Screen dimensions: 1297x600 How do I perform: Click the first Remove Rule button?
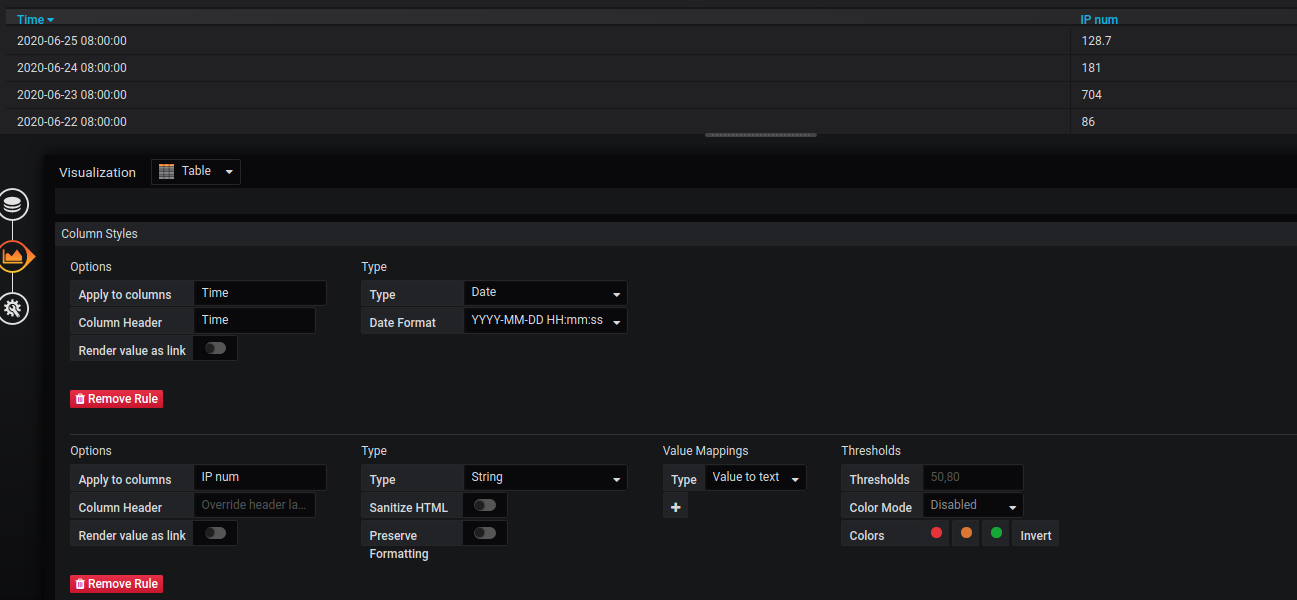pyautogui.click(x=116, y=398)
